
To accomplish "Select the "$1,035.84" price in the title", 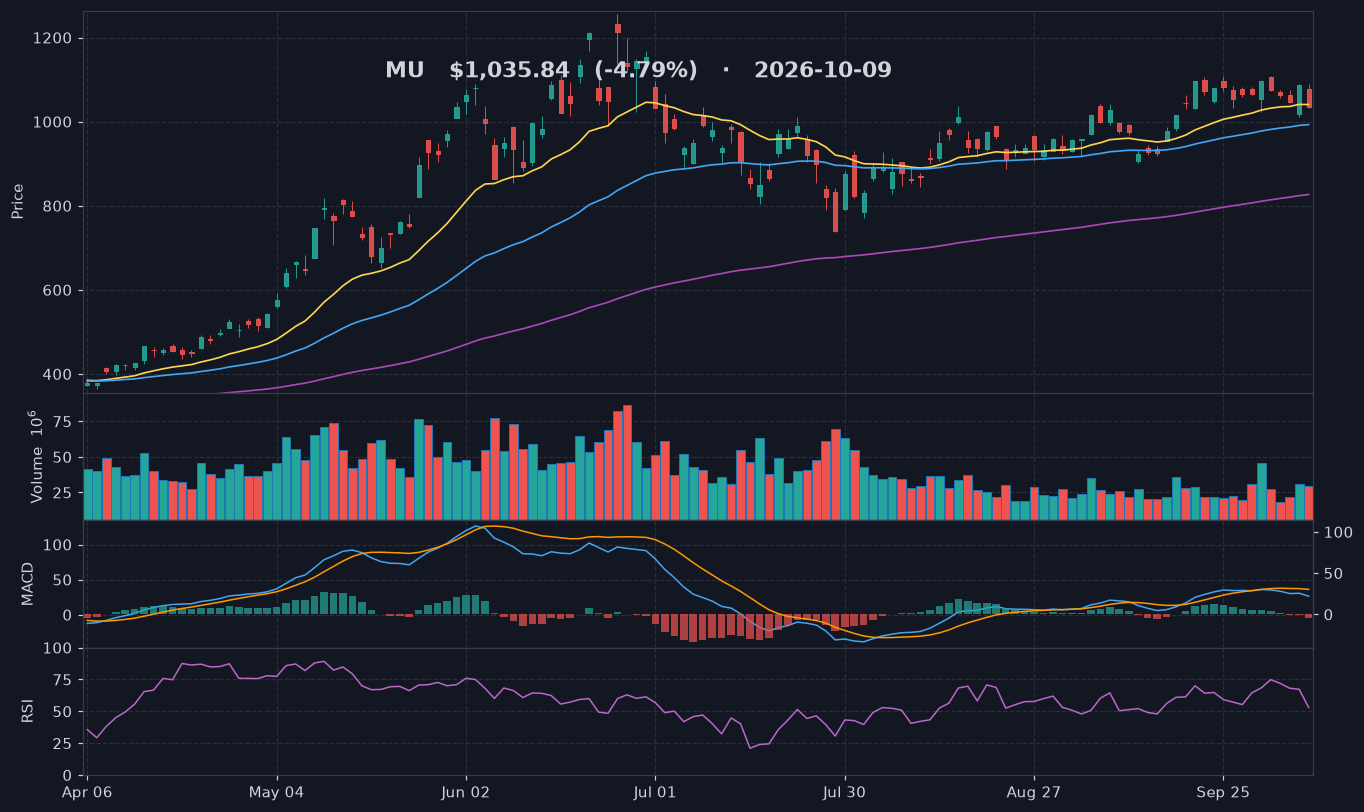I will pos(509,71).
